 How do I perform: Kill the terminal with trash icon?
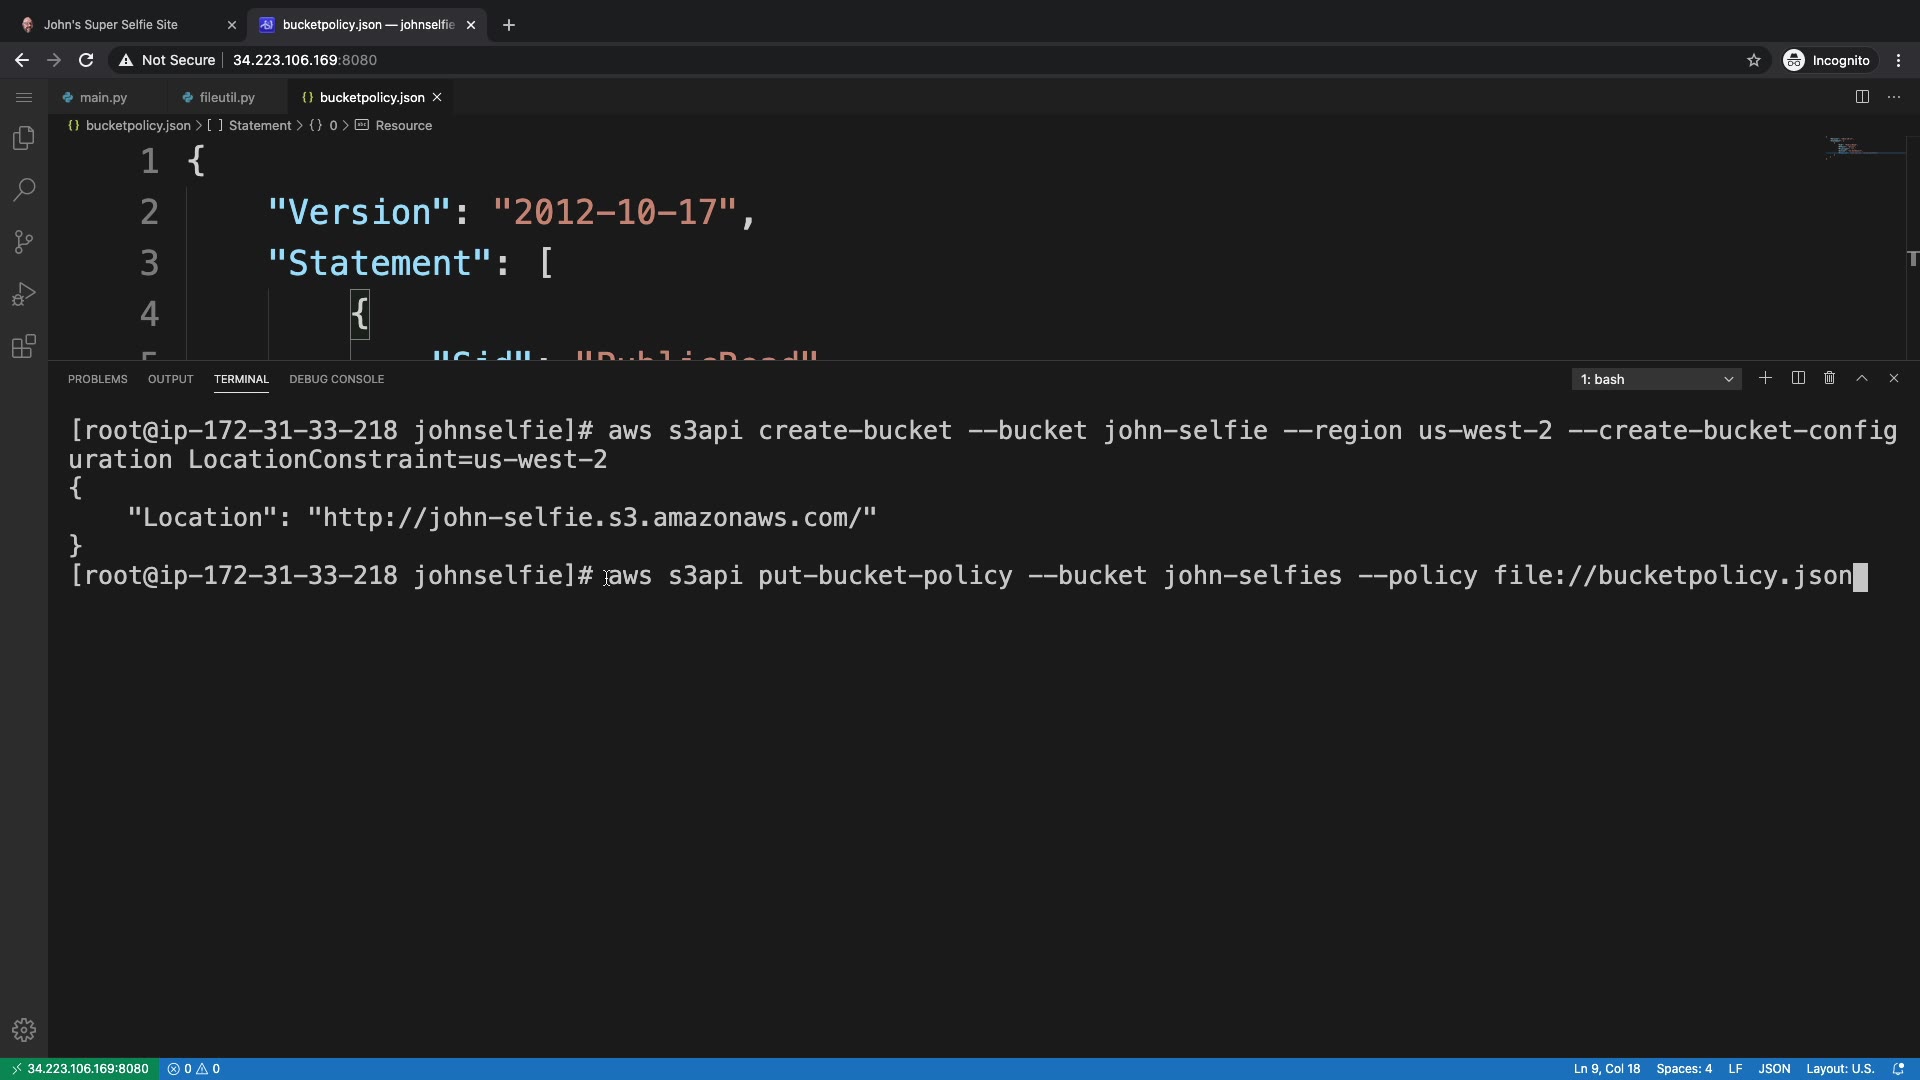pyautogui.click(x=1829, y=378)
